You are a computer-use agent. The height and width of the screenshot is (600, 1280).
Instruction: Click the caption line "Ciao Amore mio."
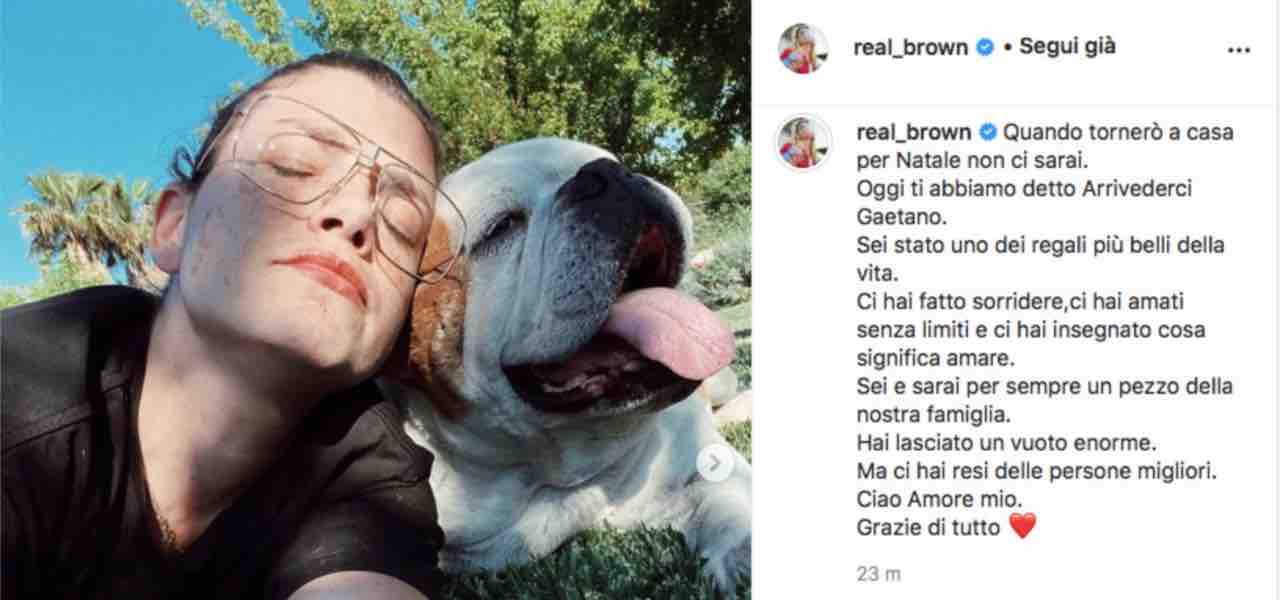[925, 499]
